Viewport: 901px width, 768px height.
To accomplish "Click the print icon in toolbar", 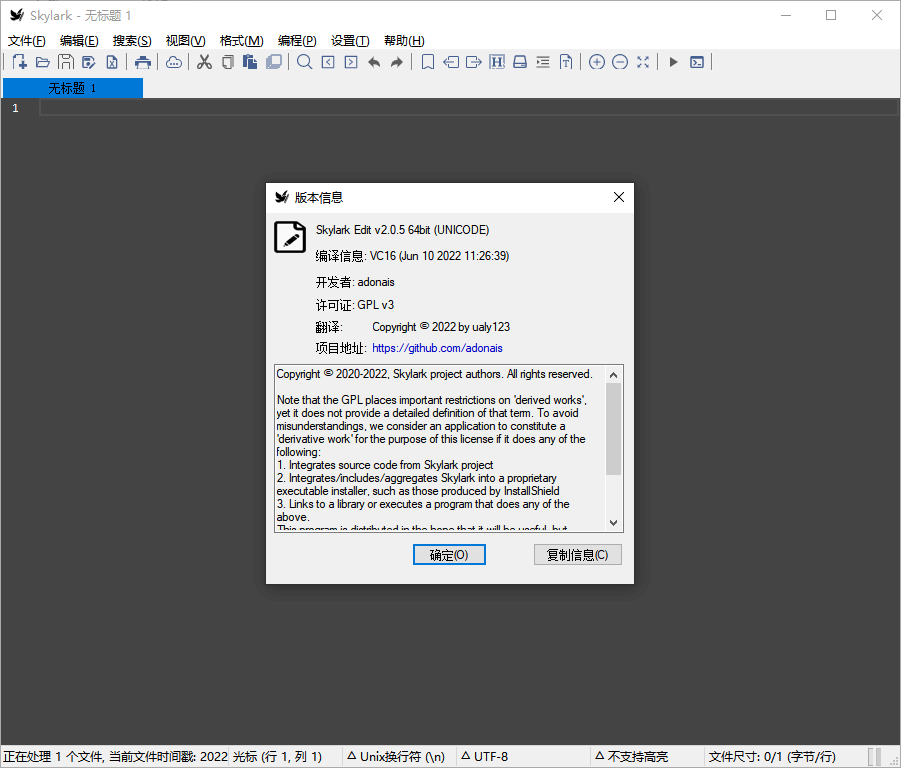I will [143, 62].
